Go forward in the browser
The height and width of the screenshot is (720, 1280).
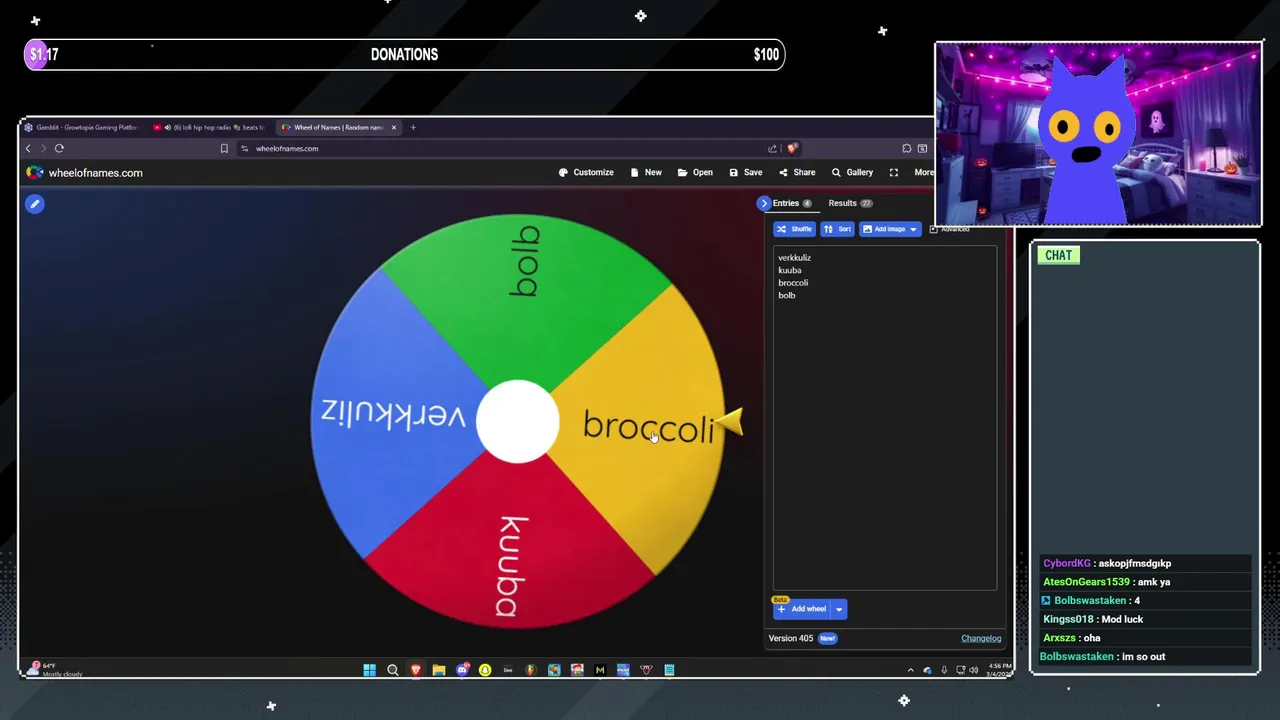(x=43, y=148)
